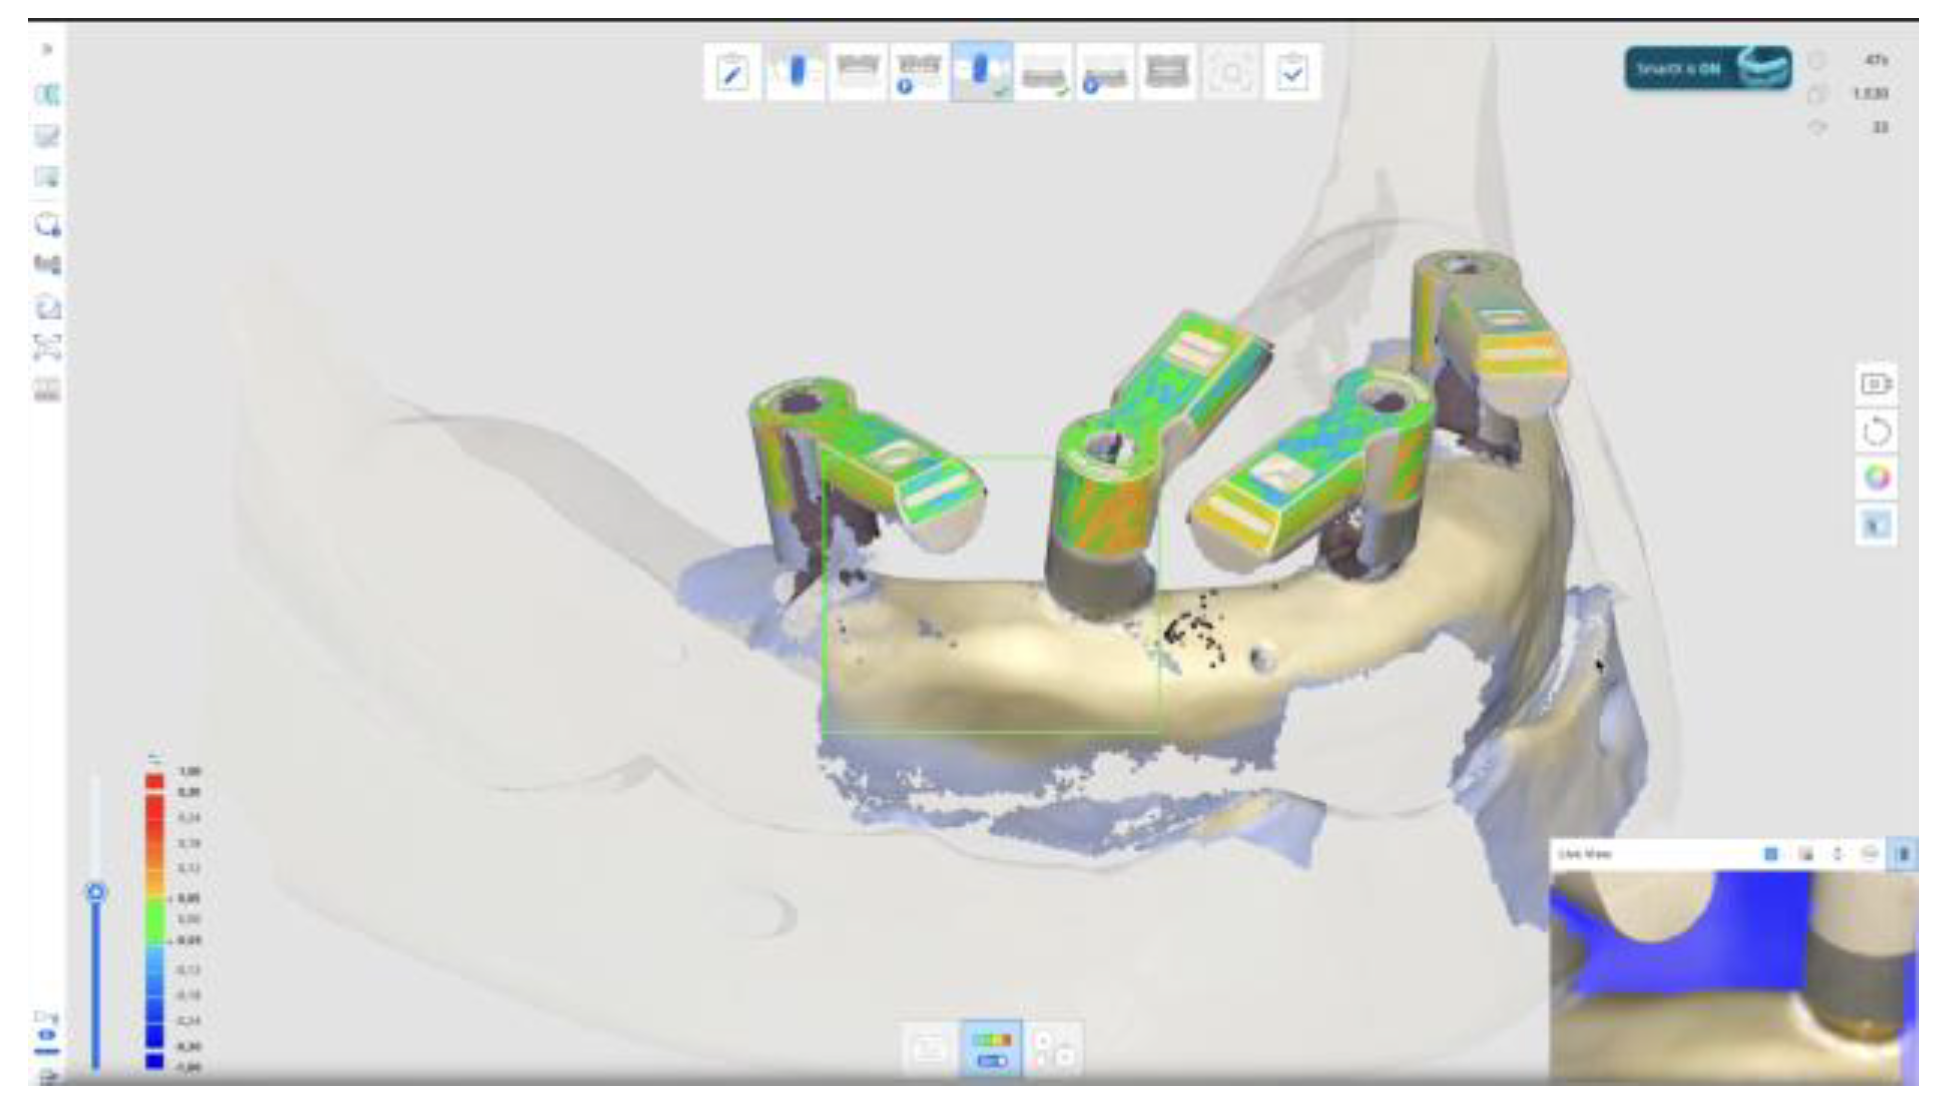Toggle the SmartX is ON button
The height and width of the screenshot is (1108, 1941).
click(1707, 68)
